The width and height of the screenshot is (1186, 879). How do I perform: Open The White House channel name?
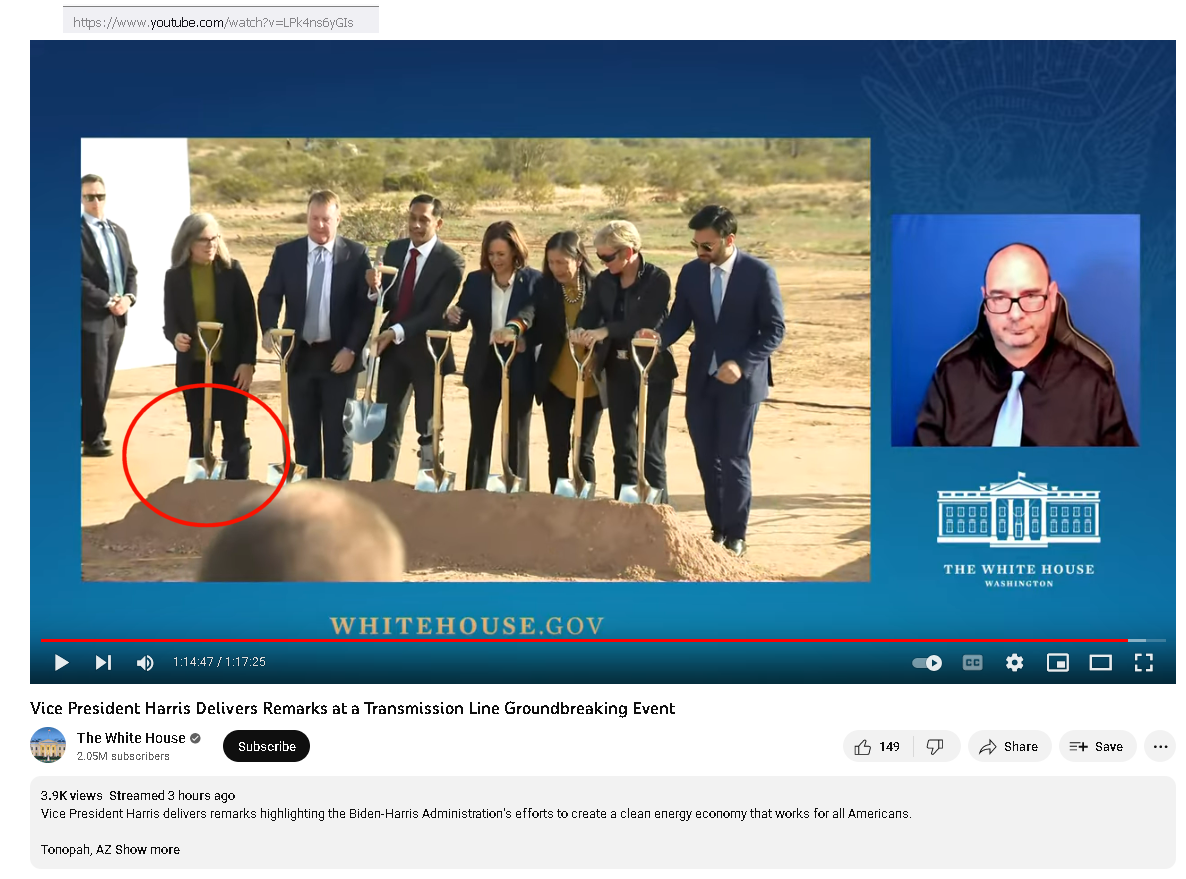(131, 738)
